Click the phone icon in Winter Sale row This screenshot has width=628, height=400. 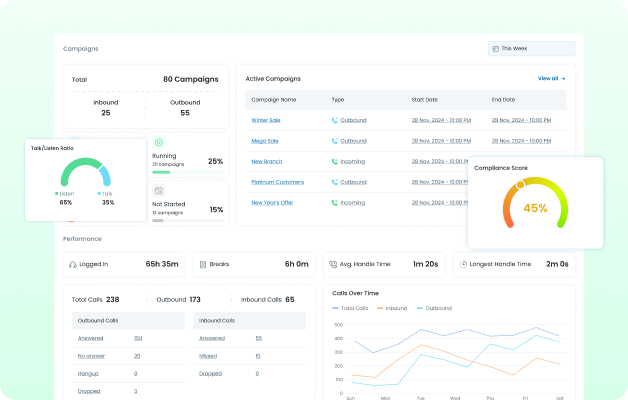click(x=335, y=120)
